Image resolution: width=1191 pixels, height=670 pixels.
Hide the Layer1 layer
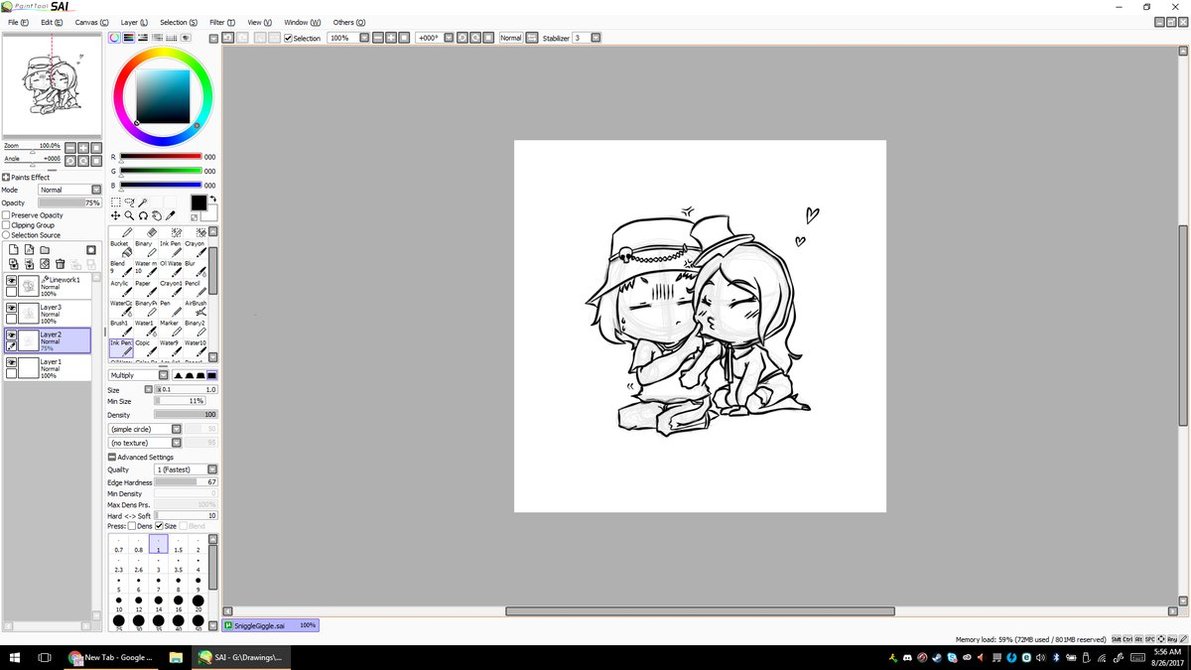[11, 363]
